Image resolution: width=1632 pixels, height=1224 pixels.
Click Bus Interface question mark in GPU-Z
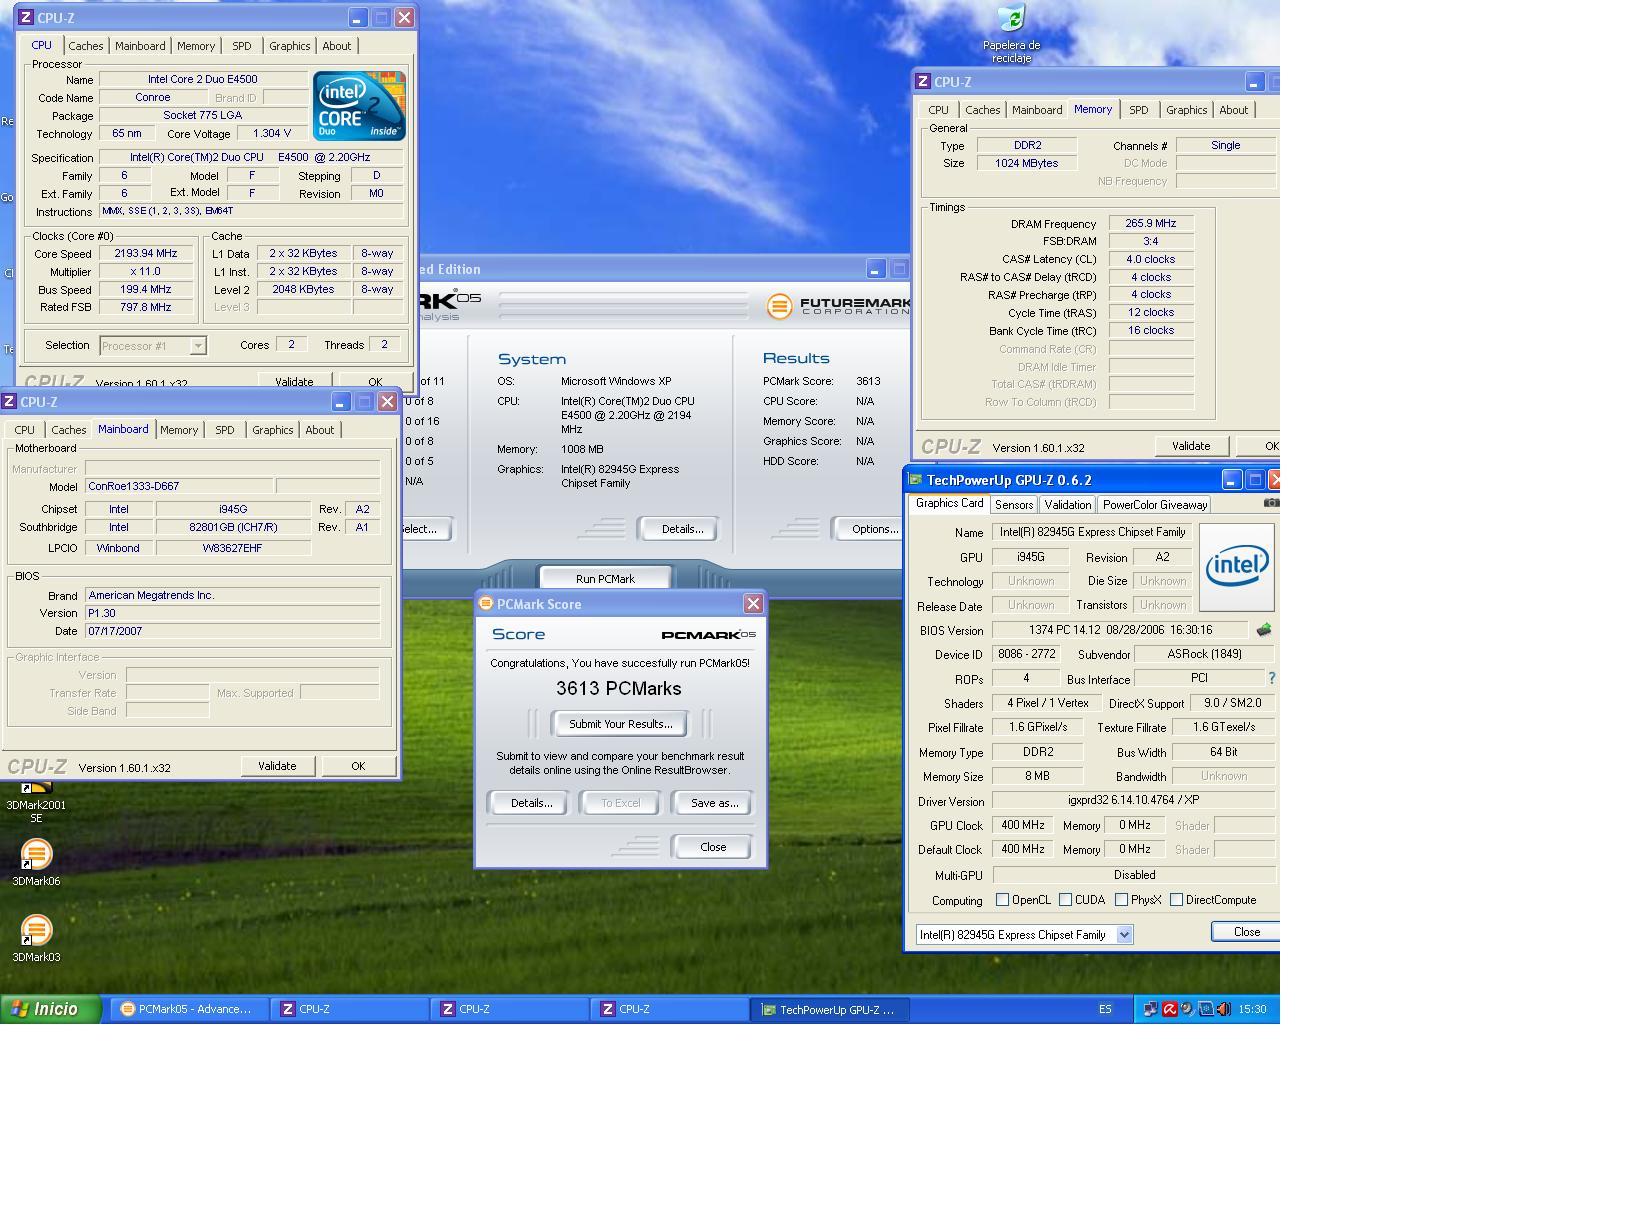(x=1272, y=678)
